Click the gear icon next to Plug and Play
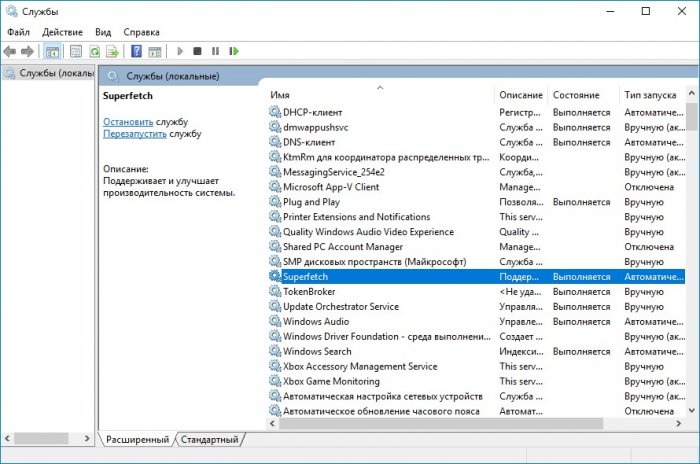700x464 pixels. 275,201
